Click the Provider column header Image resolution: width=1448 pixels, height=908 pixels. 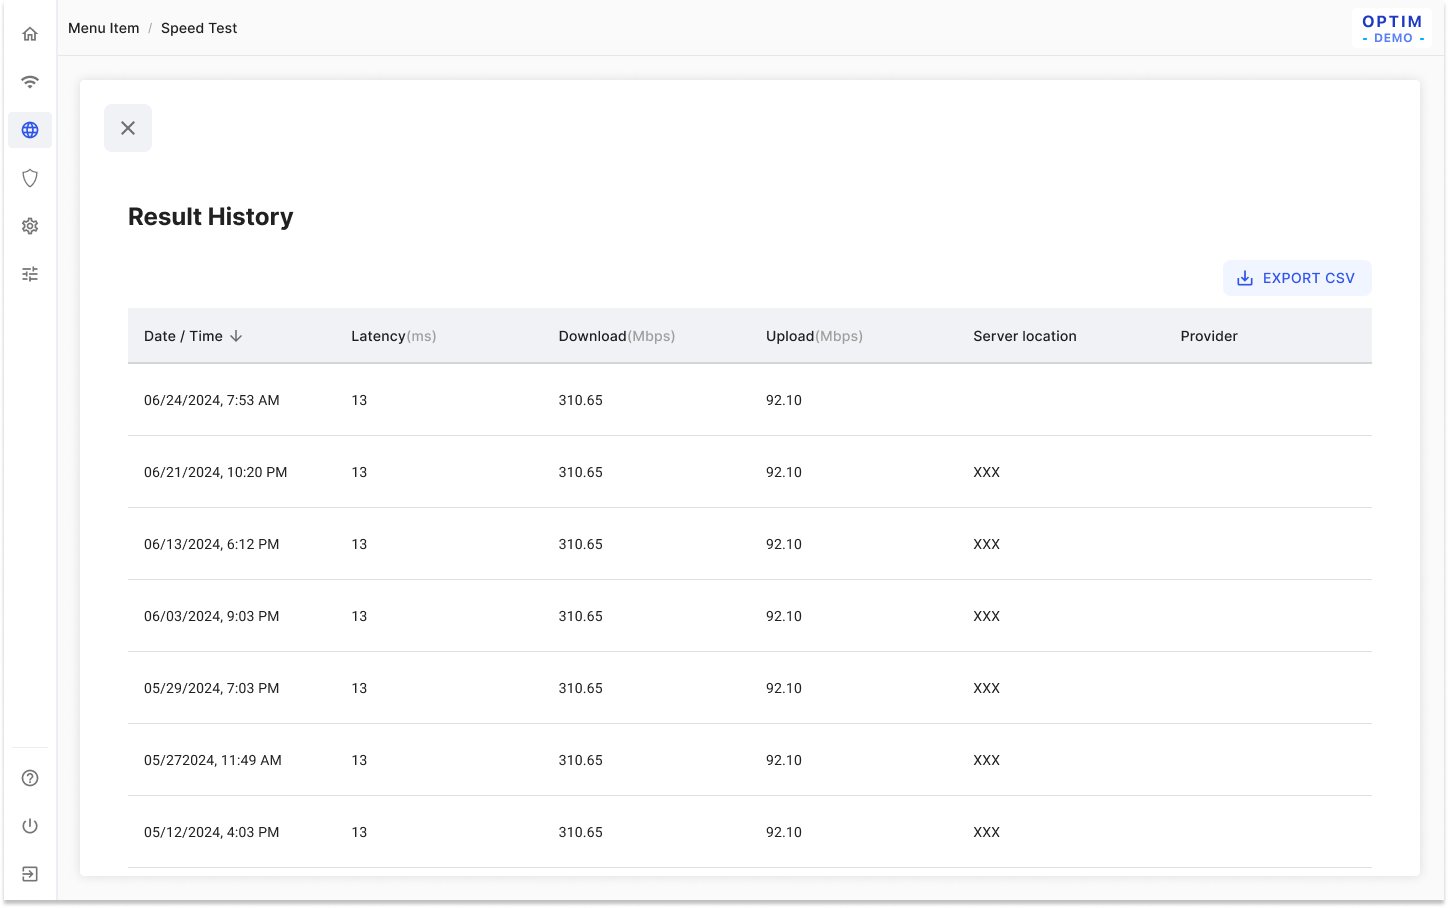tap(1209, 336)
